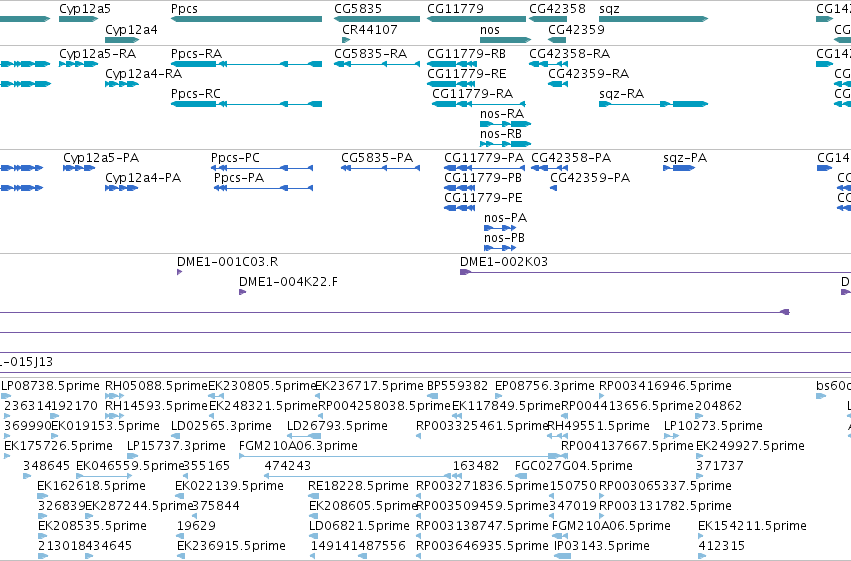Click EST label BP559382
The width and height of the screenshot is (851, 561).
(458, 386)
